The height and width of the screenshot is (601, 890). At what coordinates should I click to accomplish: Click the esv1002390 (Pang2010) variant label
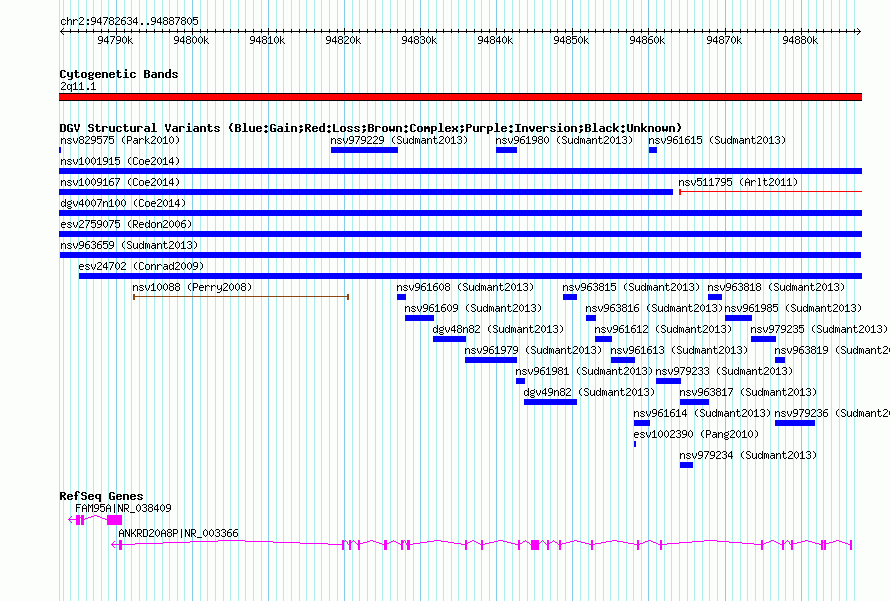tap(696, 434)
